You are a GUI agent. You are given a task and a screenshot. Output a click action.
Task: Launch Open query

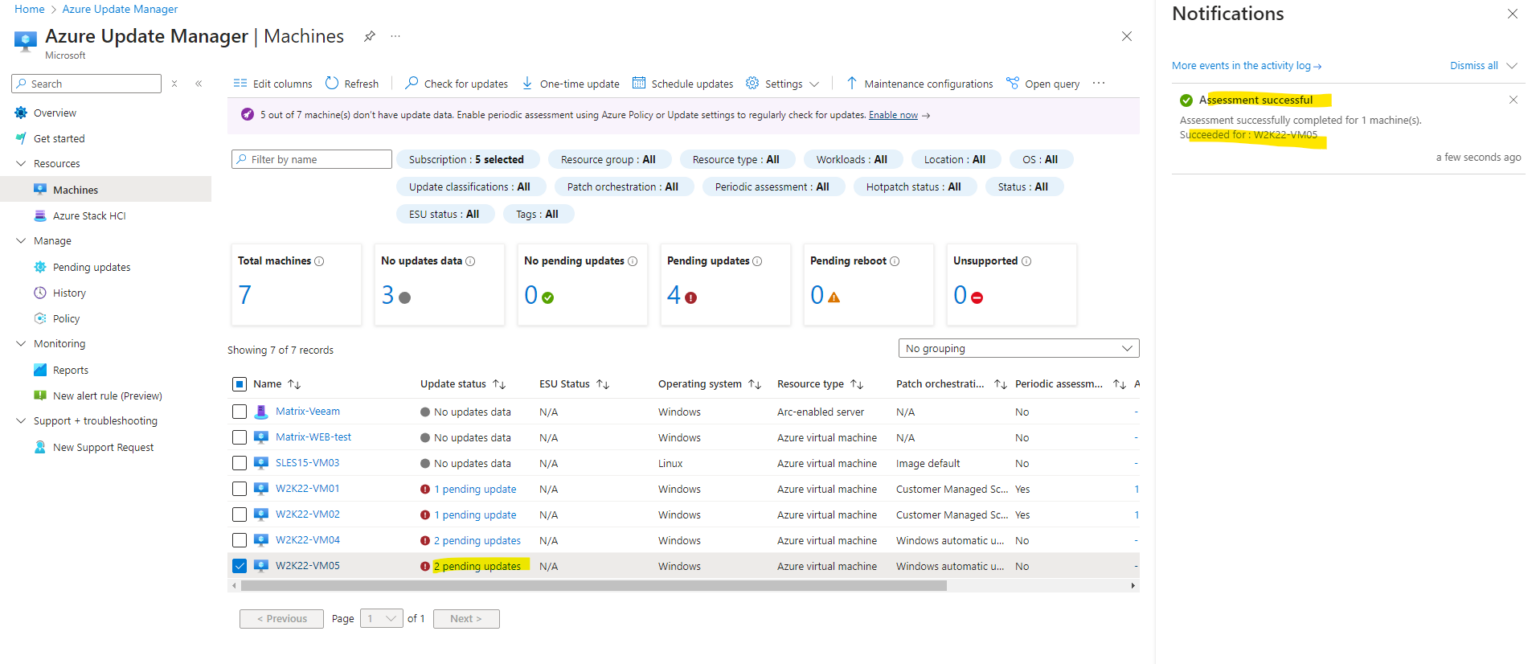coord(1043,83)
